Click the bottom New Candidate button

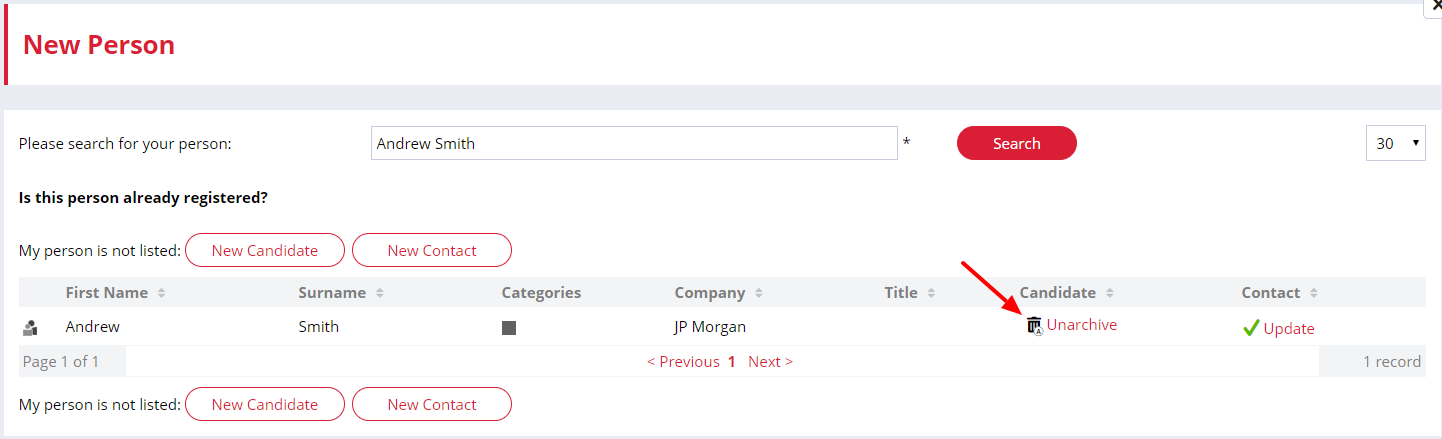click(265, 404)
